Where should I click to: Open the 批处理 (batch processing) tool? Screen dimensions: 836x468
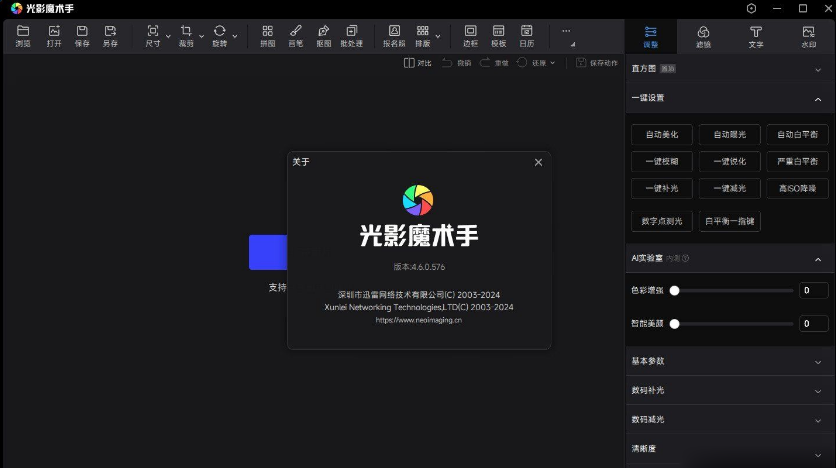[x=352, y=36]
